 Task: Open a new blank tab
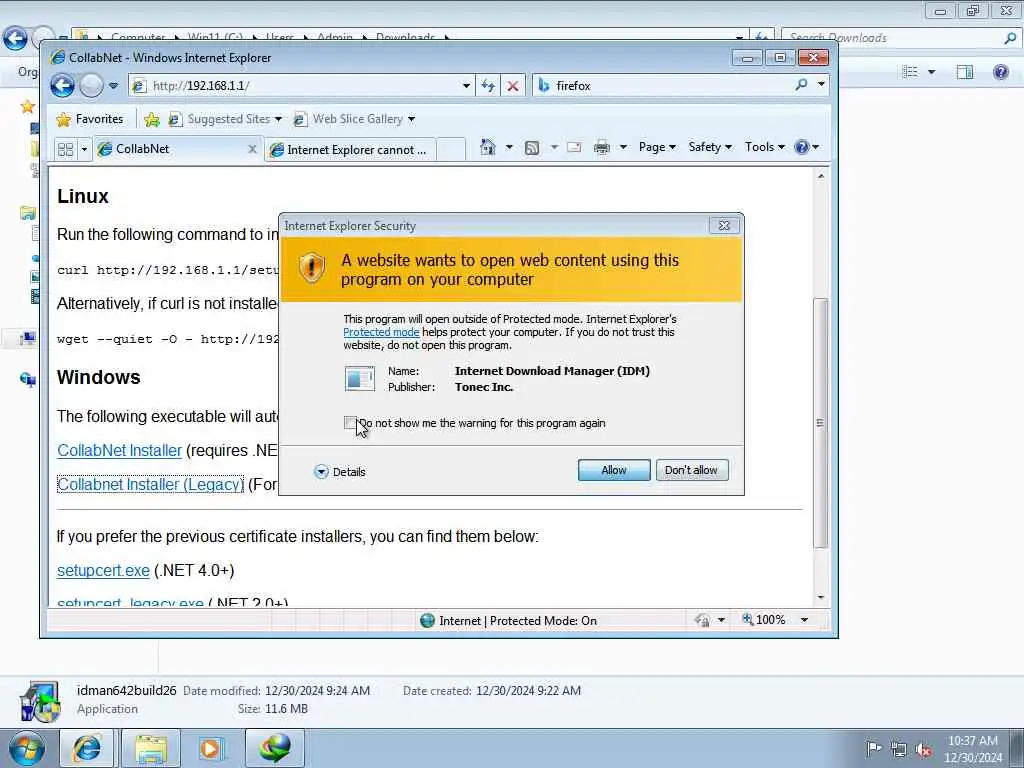click(451, 150)
